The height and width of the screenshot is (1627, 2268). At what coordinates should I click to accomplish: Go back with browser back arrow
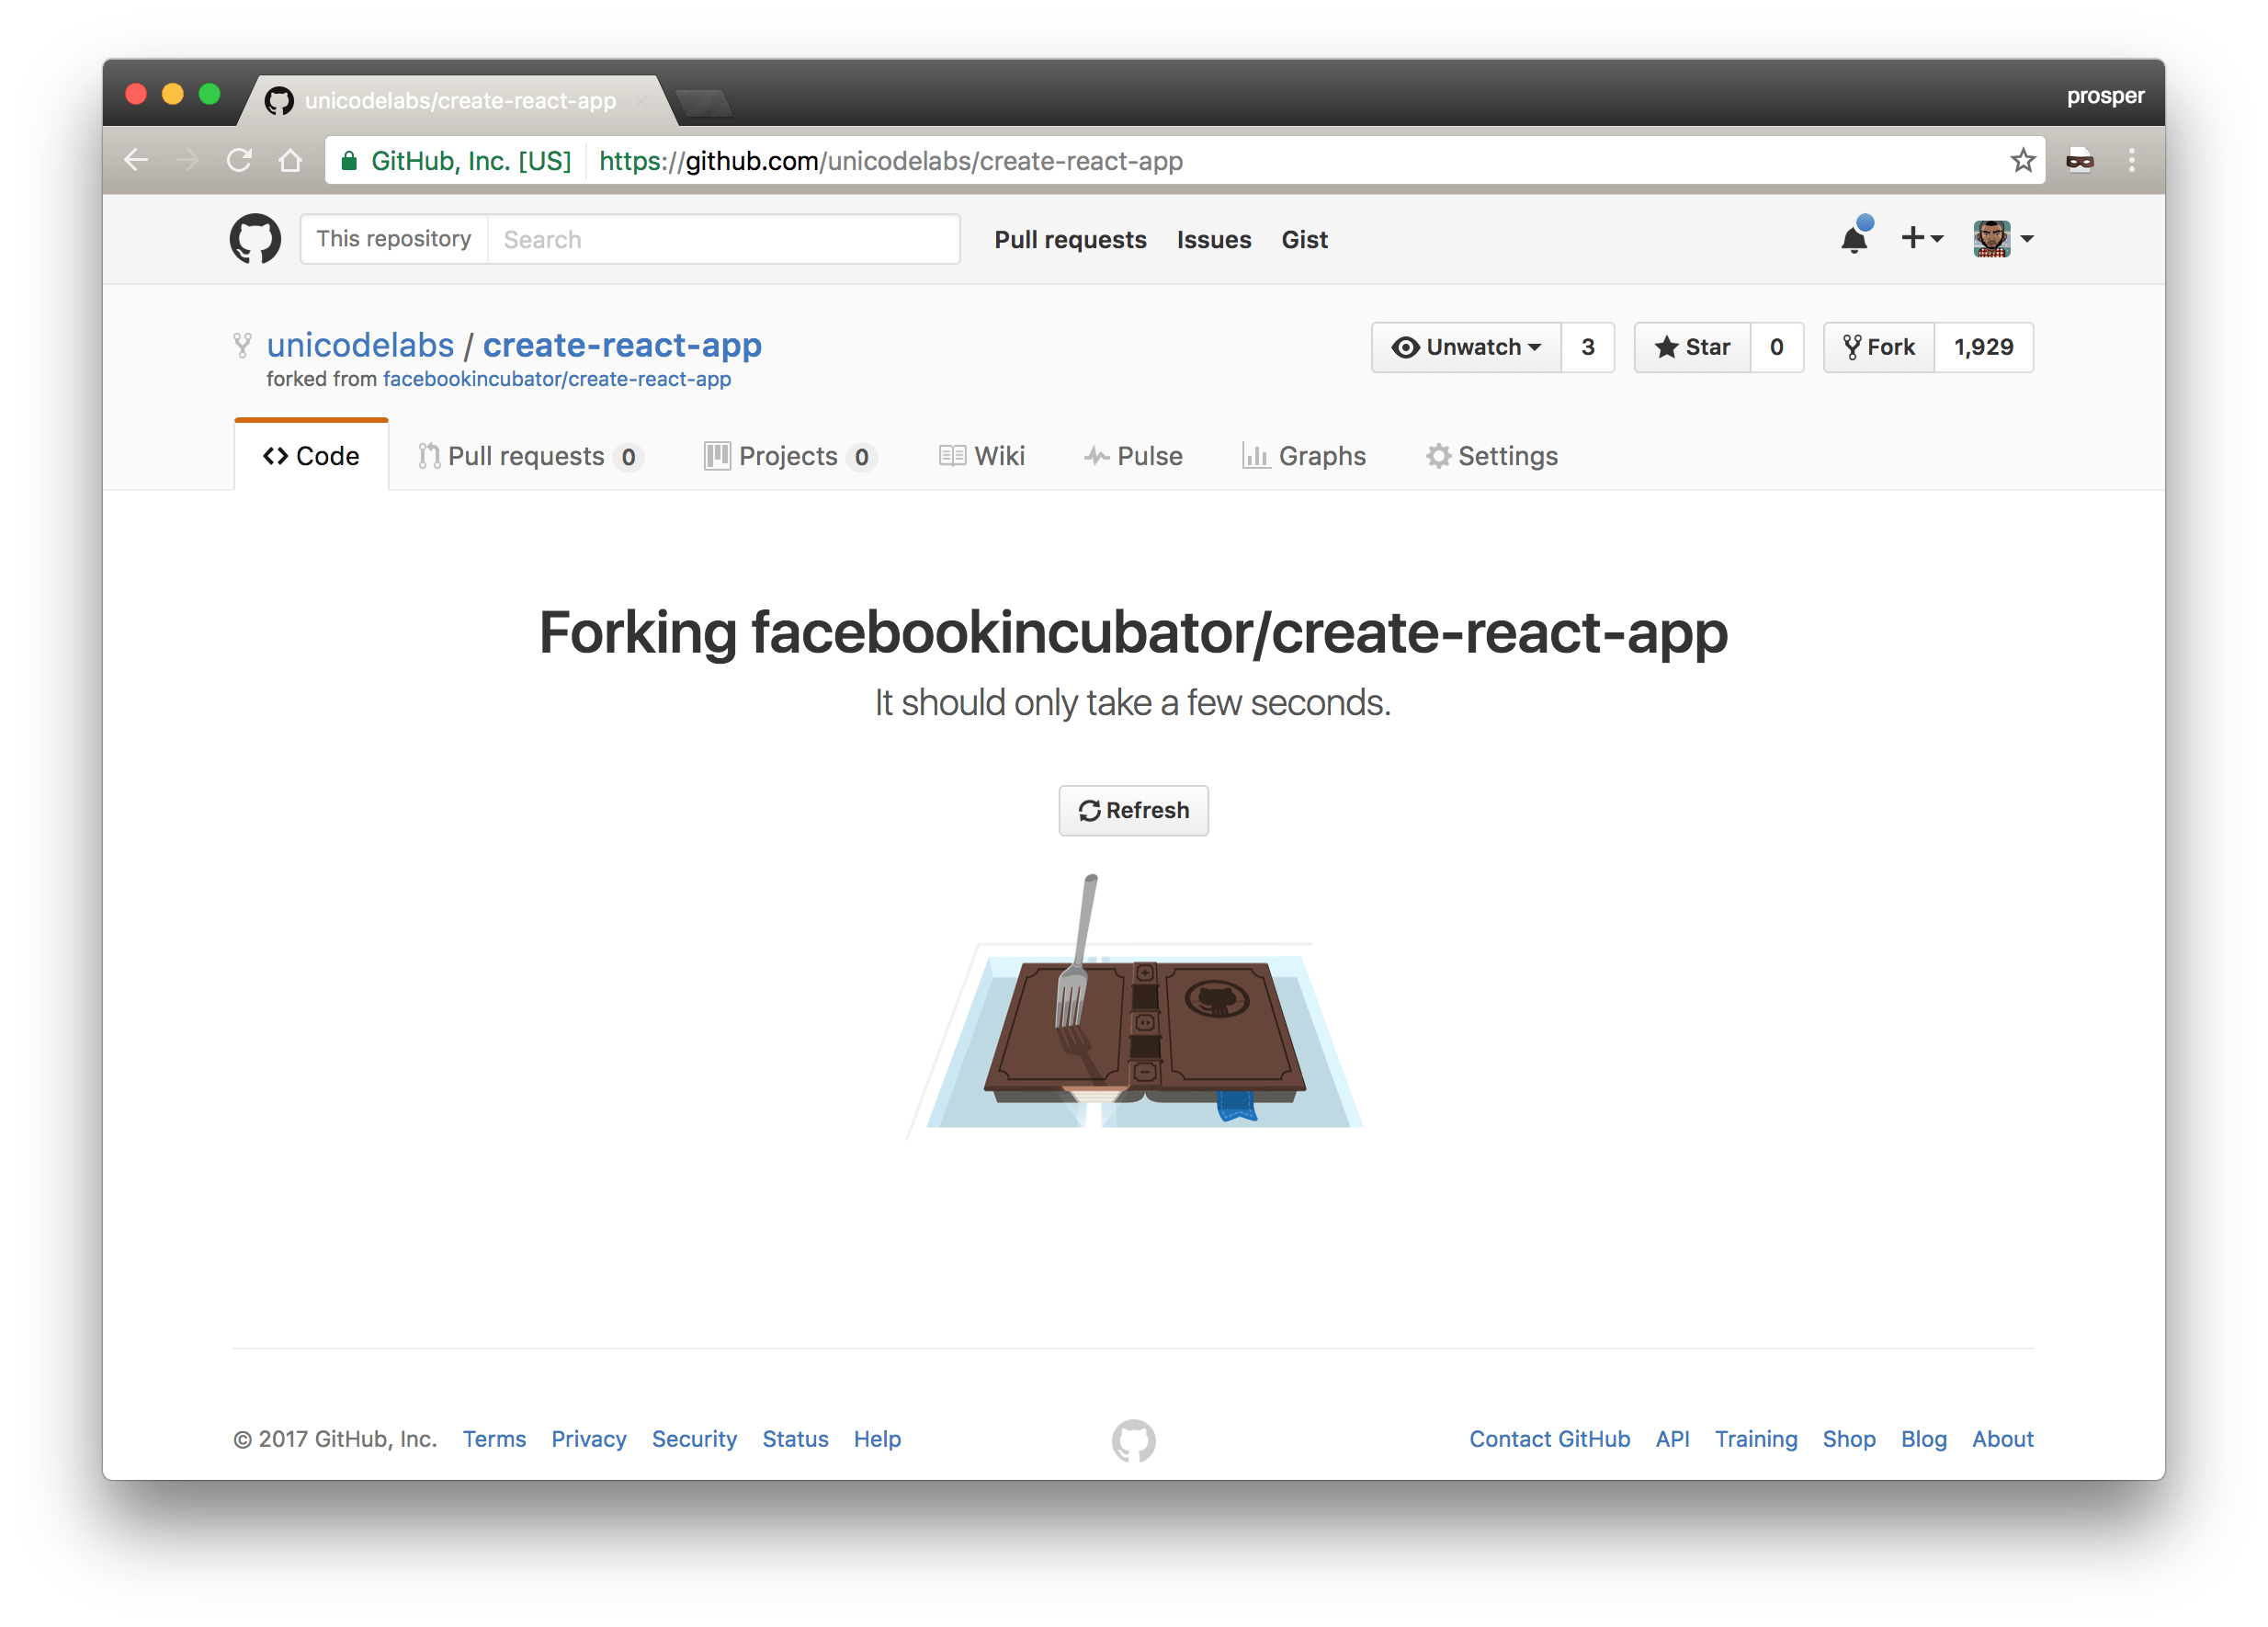137,160
